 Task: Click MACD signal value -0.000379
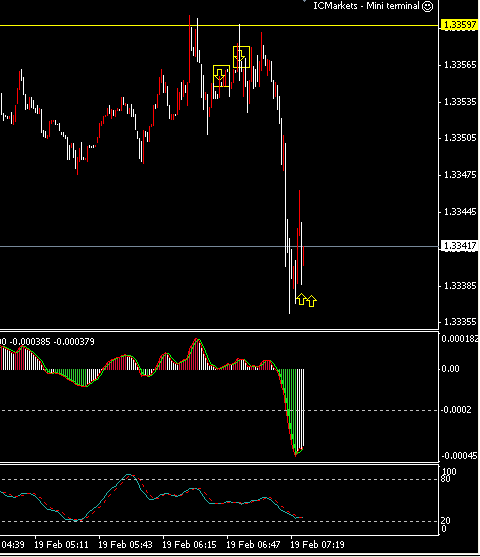[74, 342]
